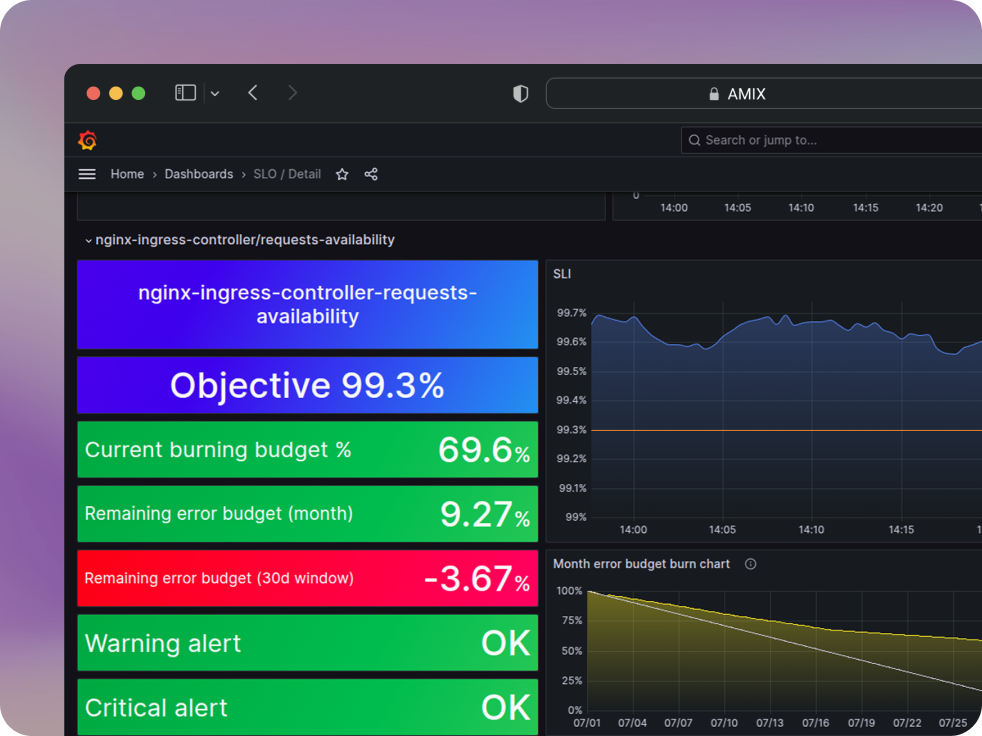Viewport: 982px width, 736px height.
Task: Click the Warning alert OK panel
Action: coord(308,643)
